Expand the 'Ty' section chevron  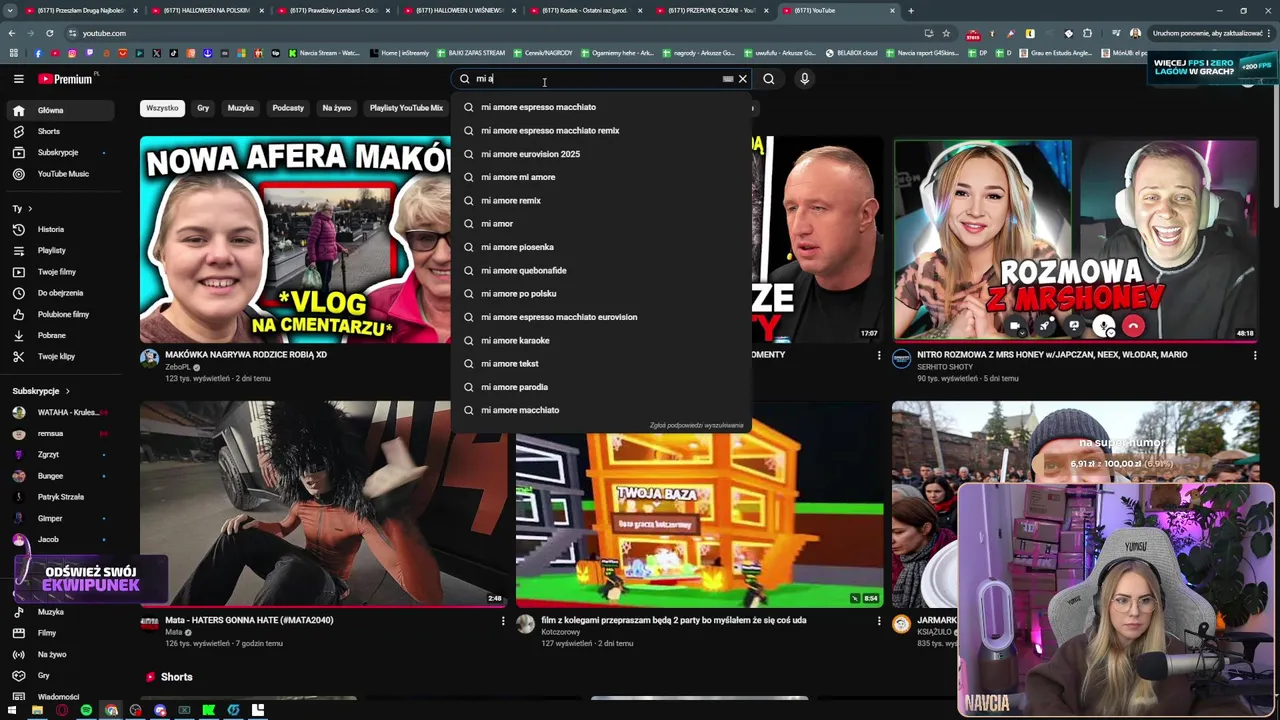coord(30,209)
